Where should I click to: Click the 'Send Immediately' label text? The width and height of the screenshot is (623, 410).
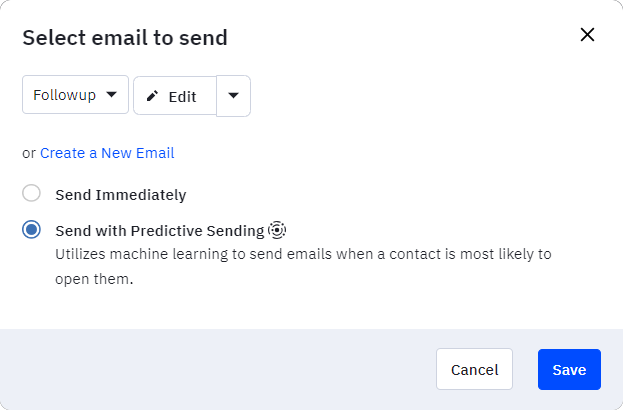click(x=121, y=195)
